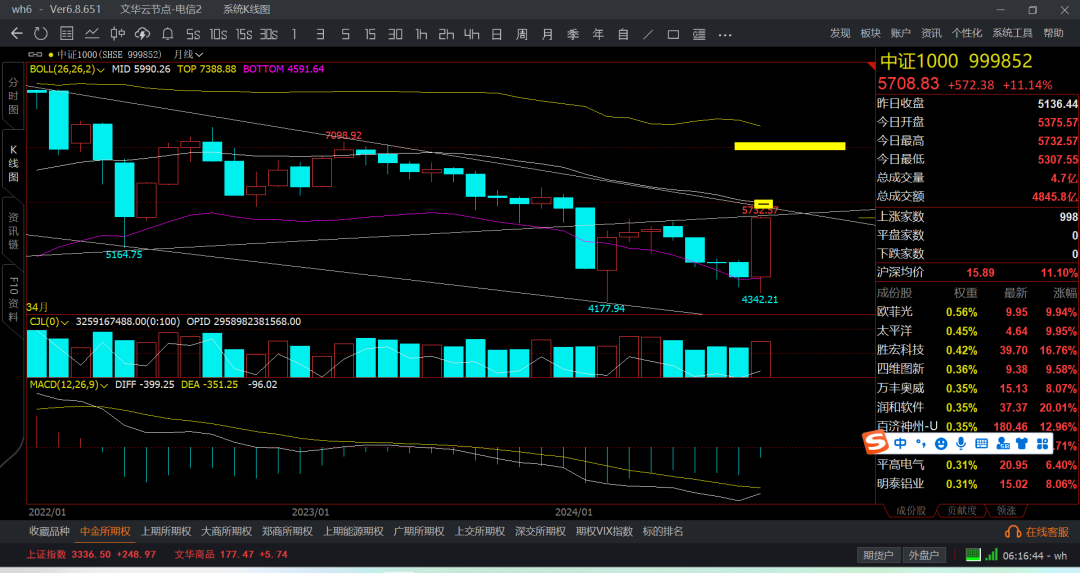Open 在线客服 online support link
The image size is (1080, 573).
[x=1038, y=532]
